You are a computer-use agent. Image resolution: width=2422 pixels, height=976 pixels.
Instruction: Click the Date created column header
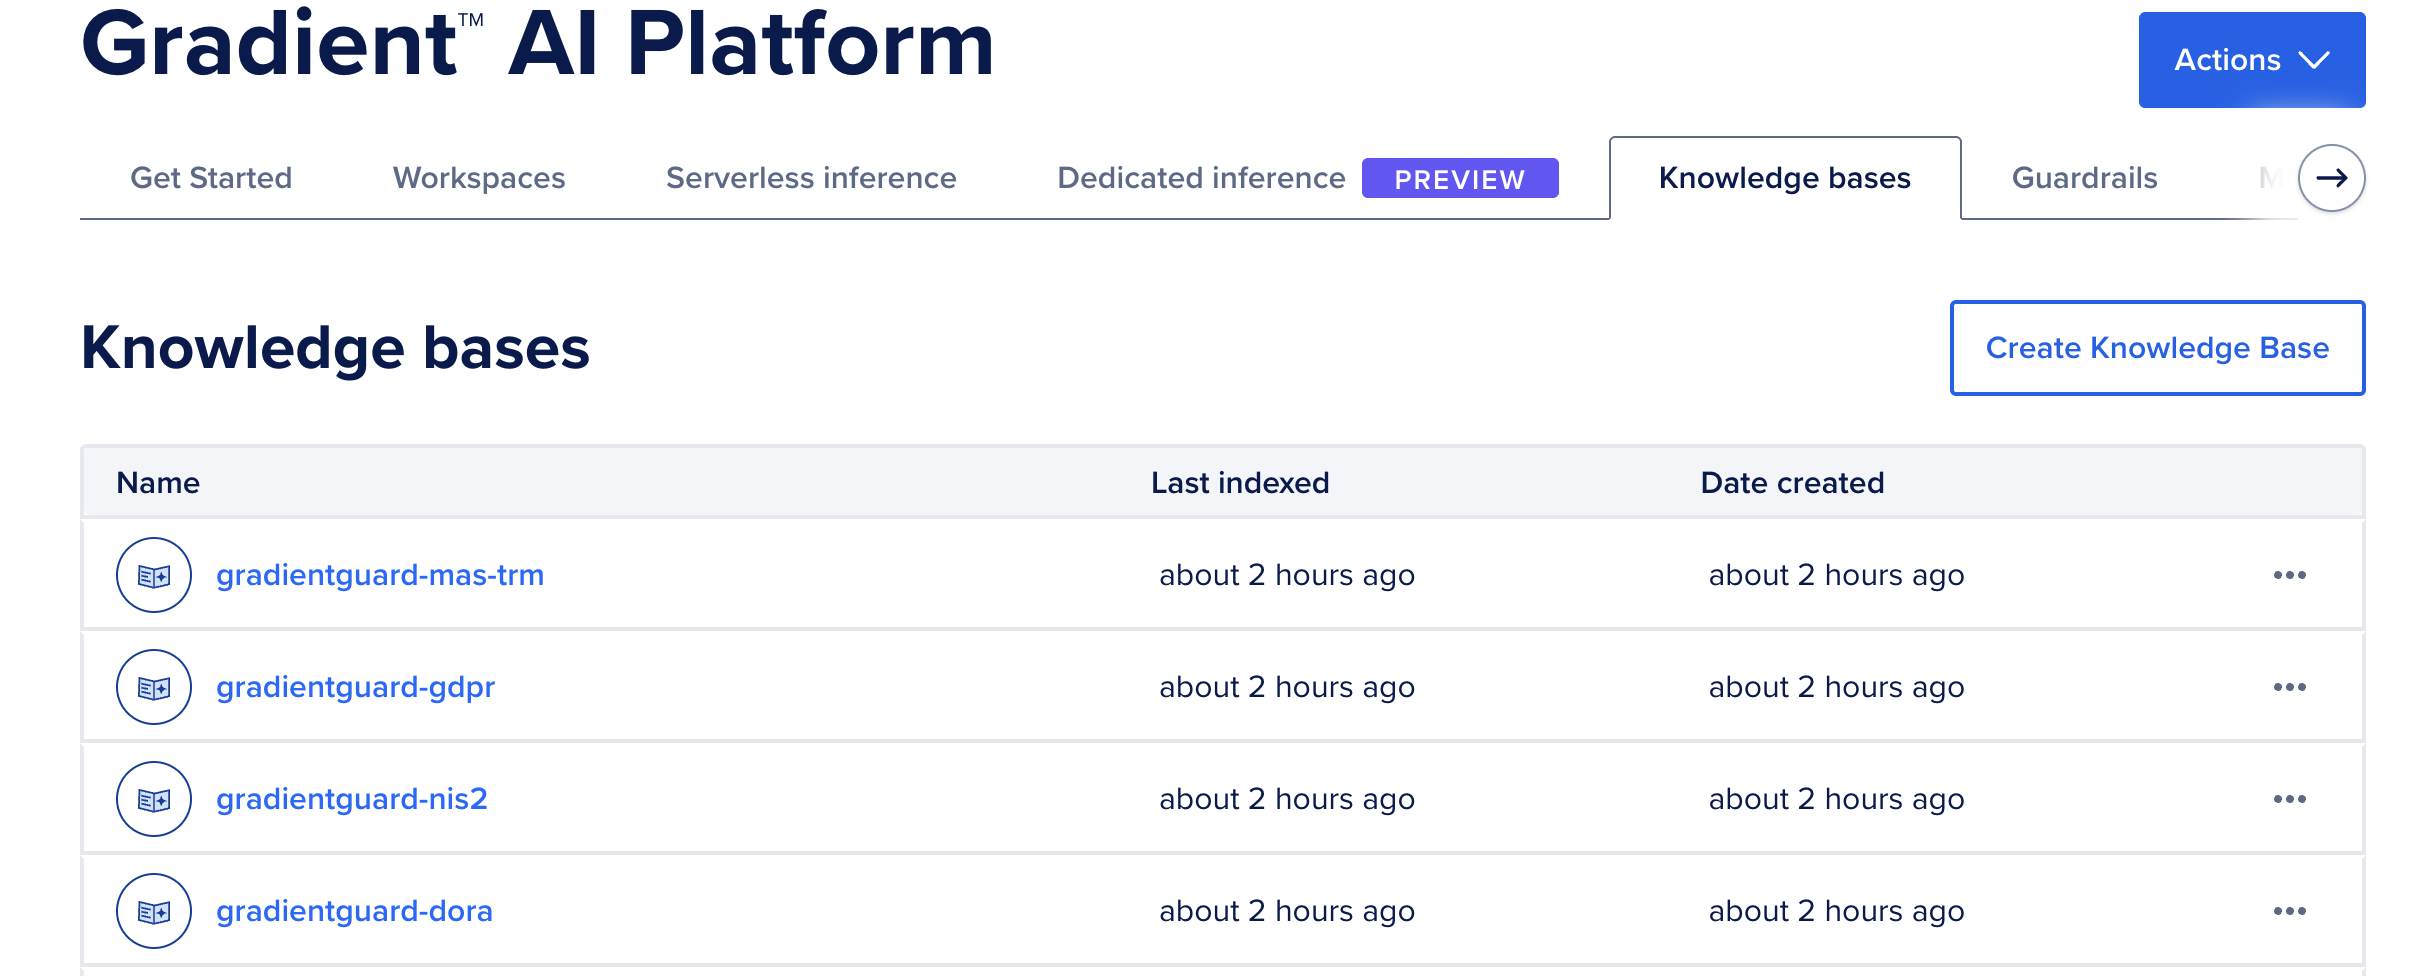[x=1792, y=483]
